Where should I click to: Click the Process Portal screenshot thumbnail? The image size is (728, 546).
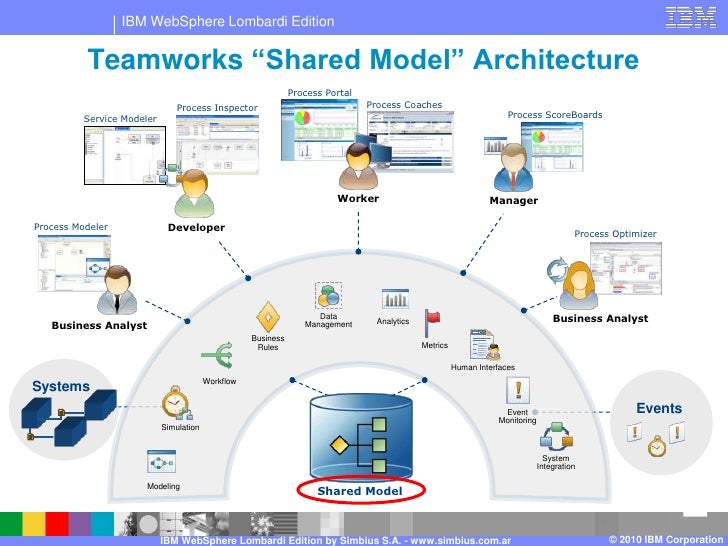[319, 130]
